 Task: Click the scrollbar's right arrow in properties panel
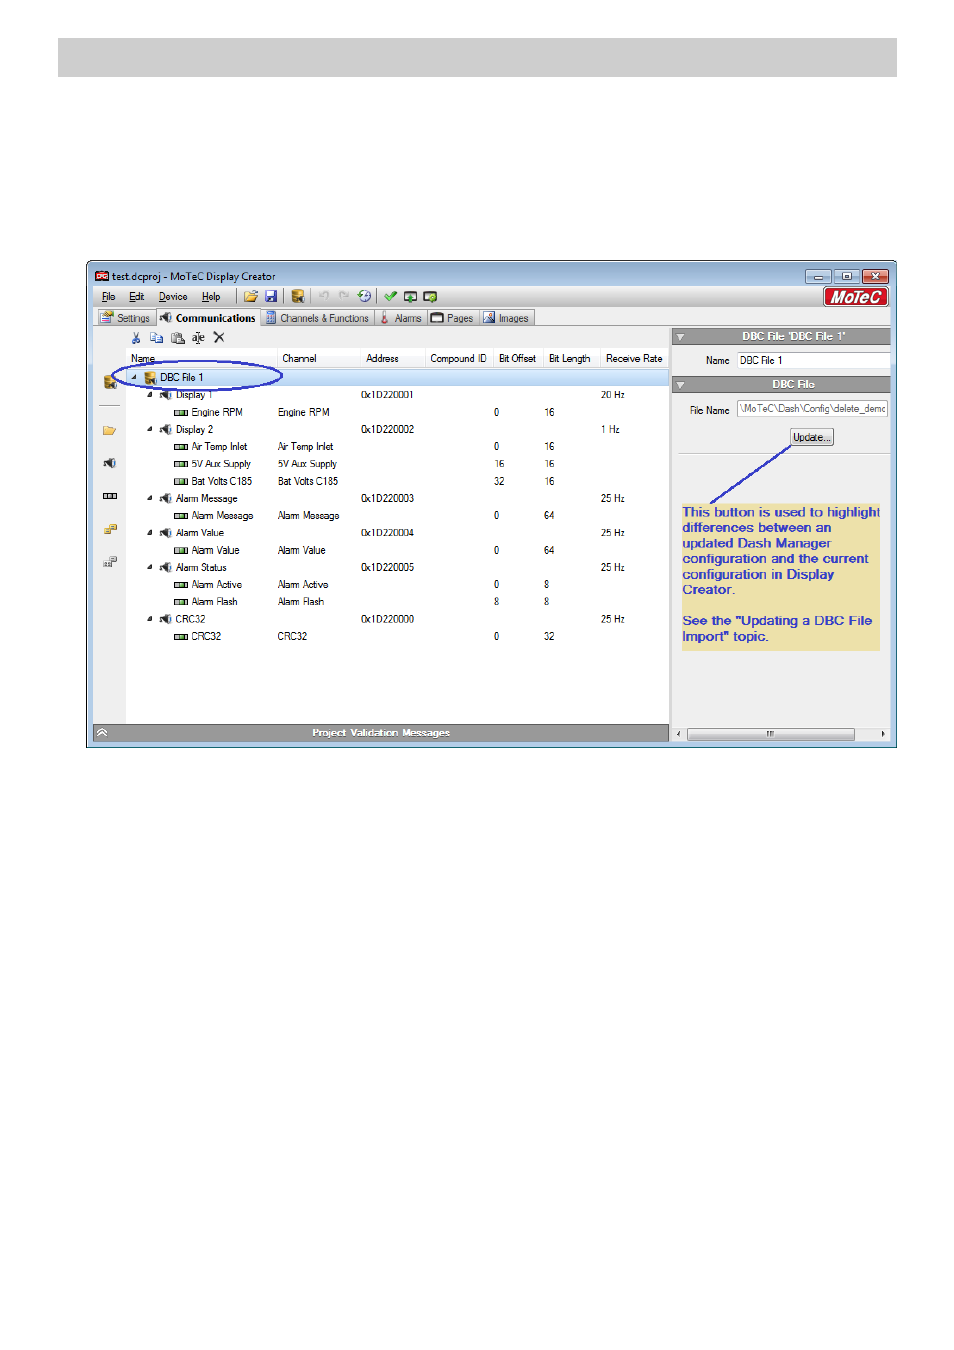click(x=883, y=734)
